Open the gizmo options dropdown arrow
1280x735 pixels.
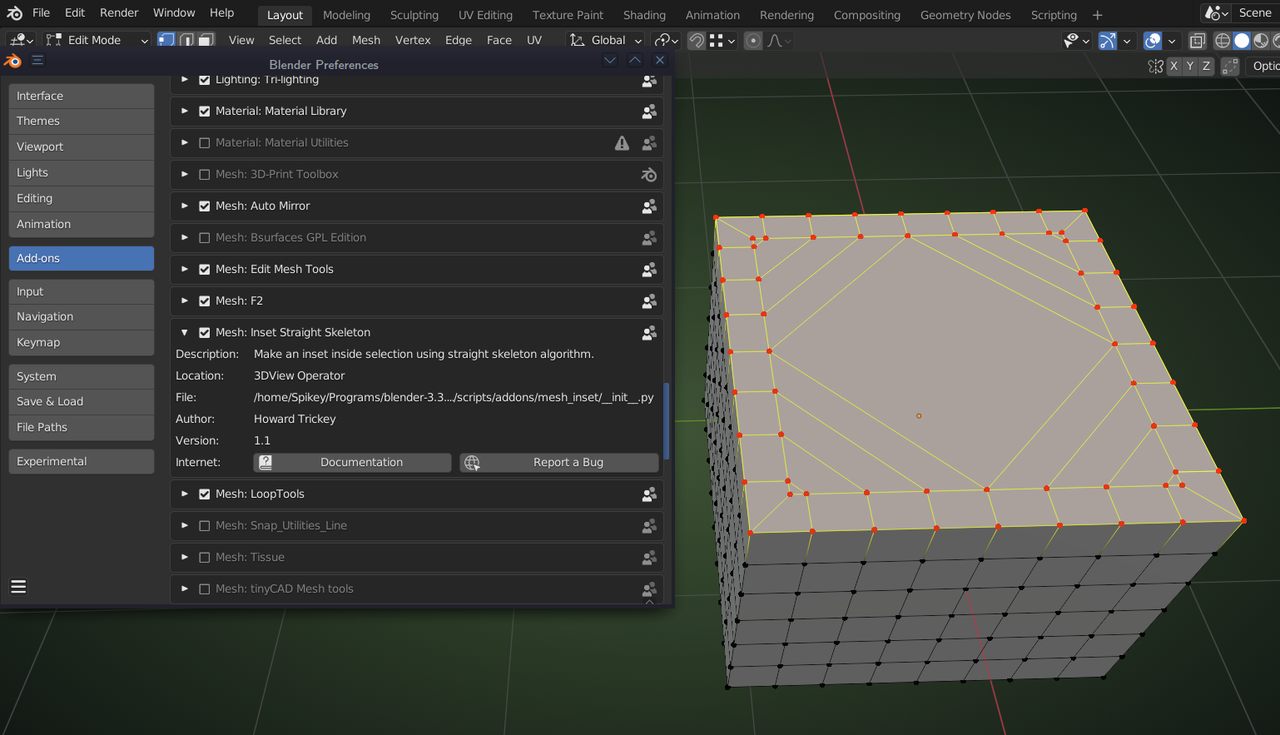(x=1127, y=41)
